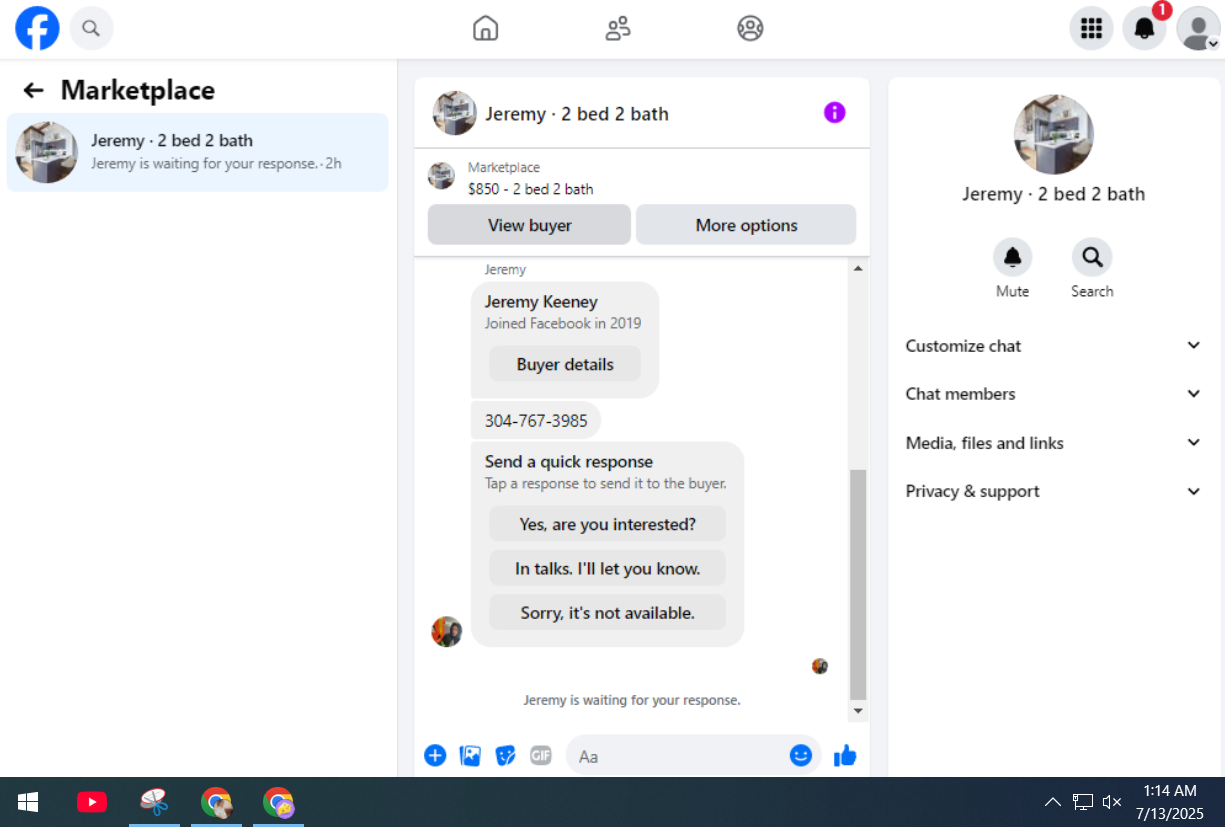Screen dimensions: 1225x827
Task: Open the Facebook logo home link
Action: (x=37, y=28)
